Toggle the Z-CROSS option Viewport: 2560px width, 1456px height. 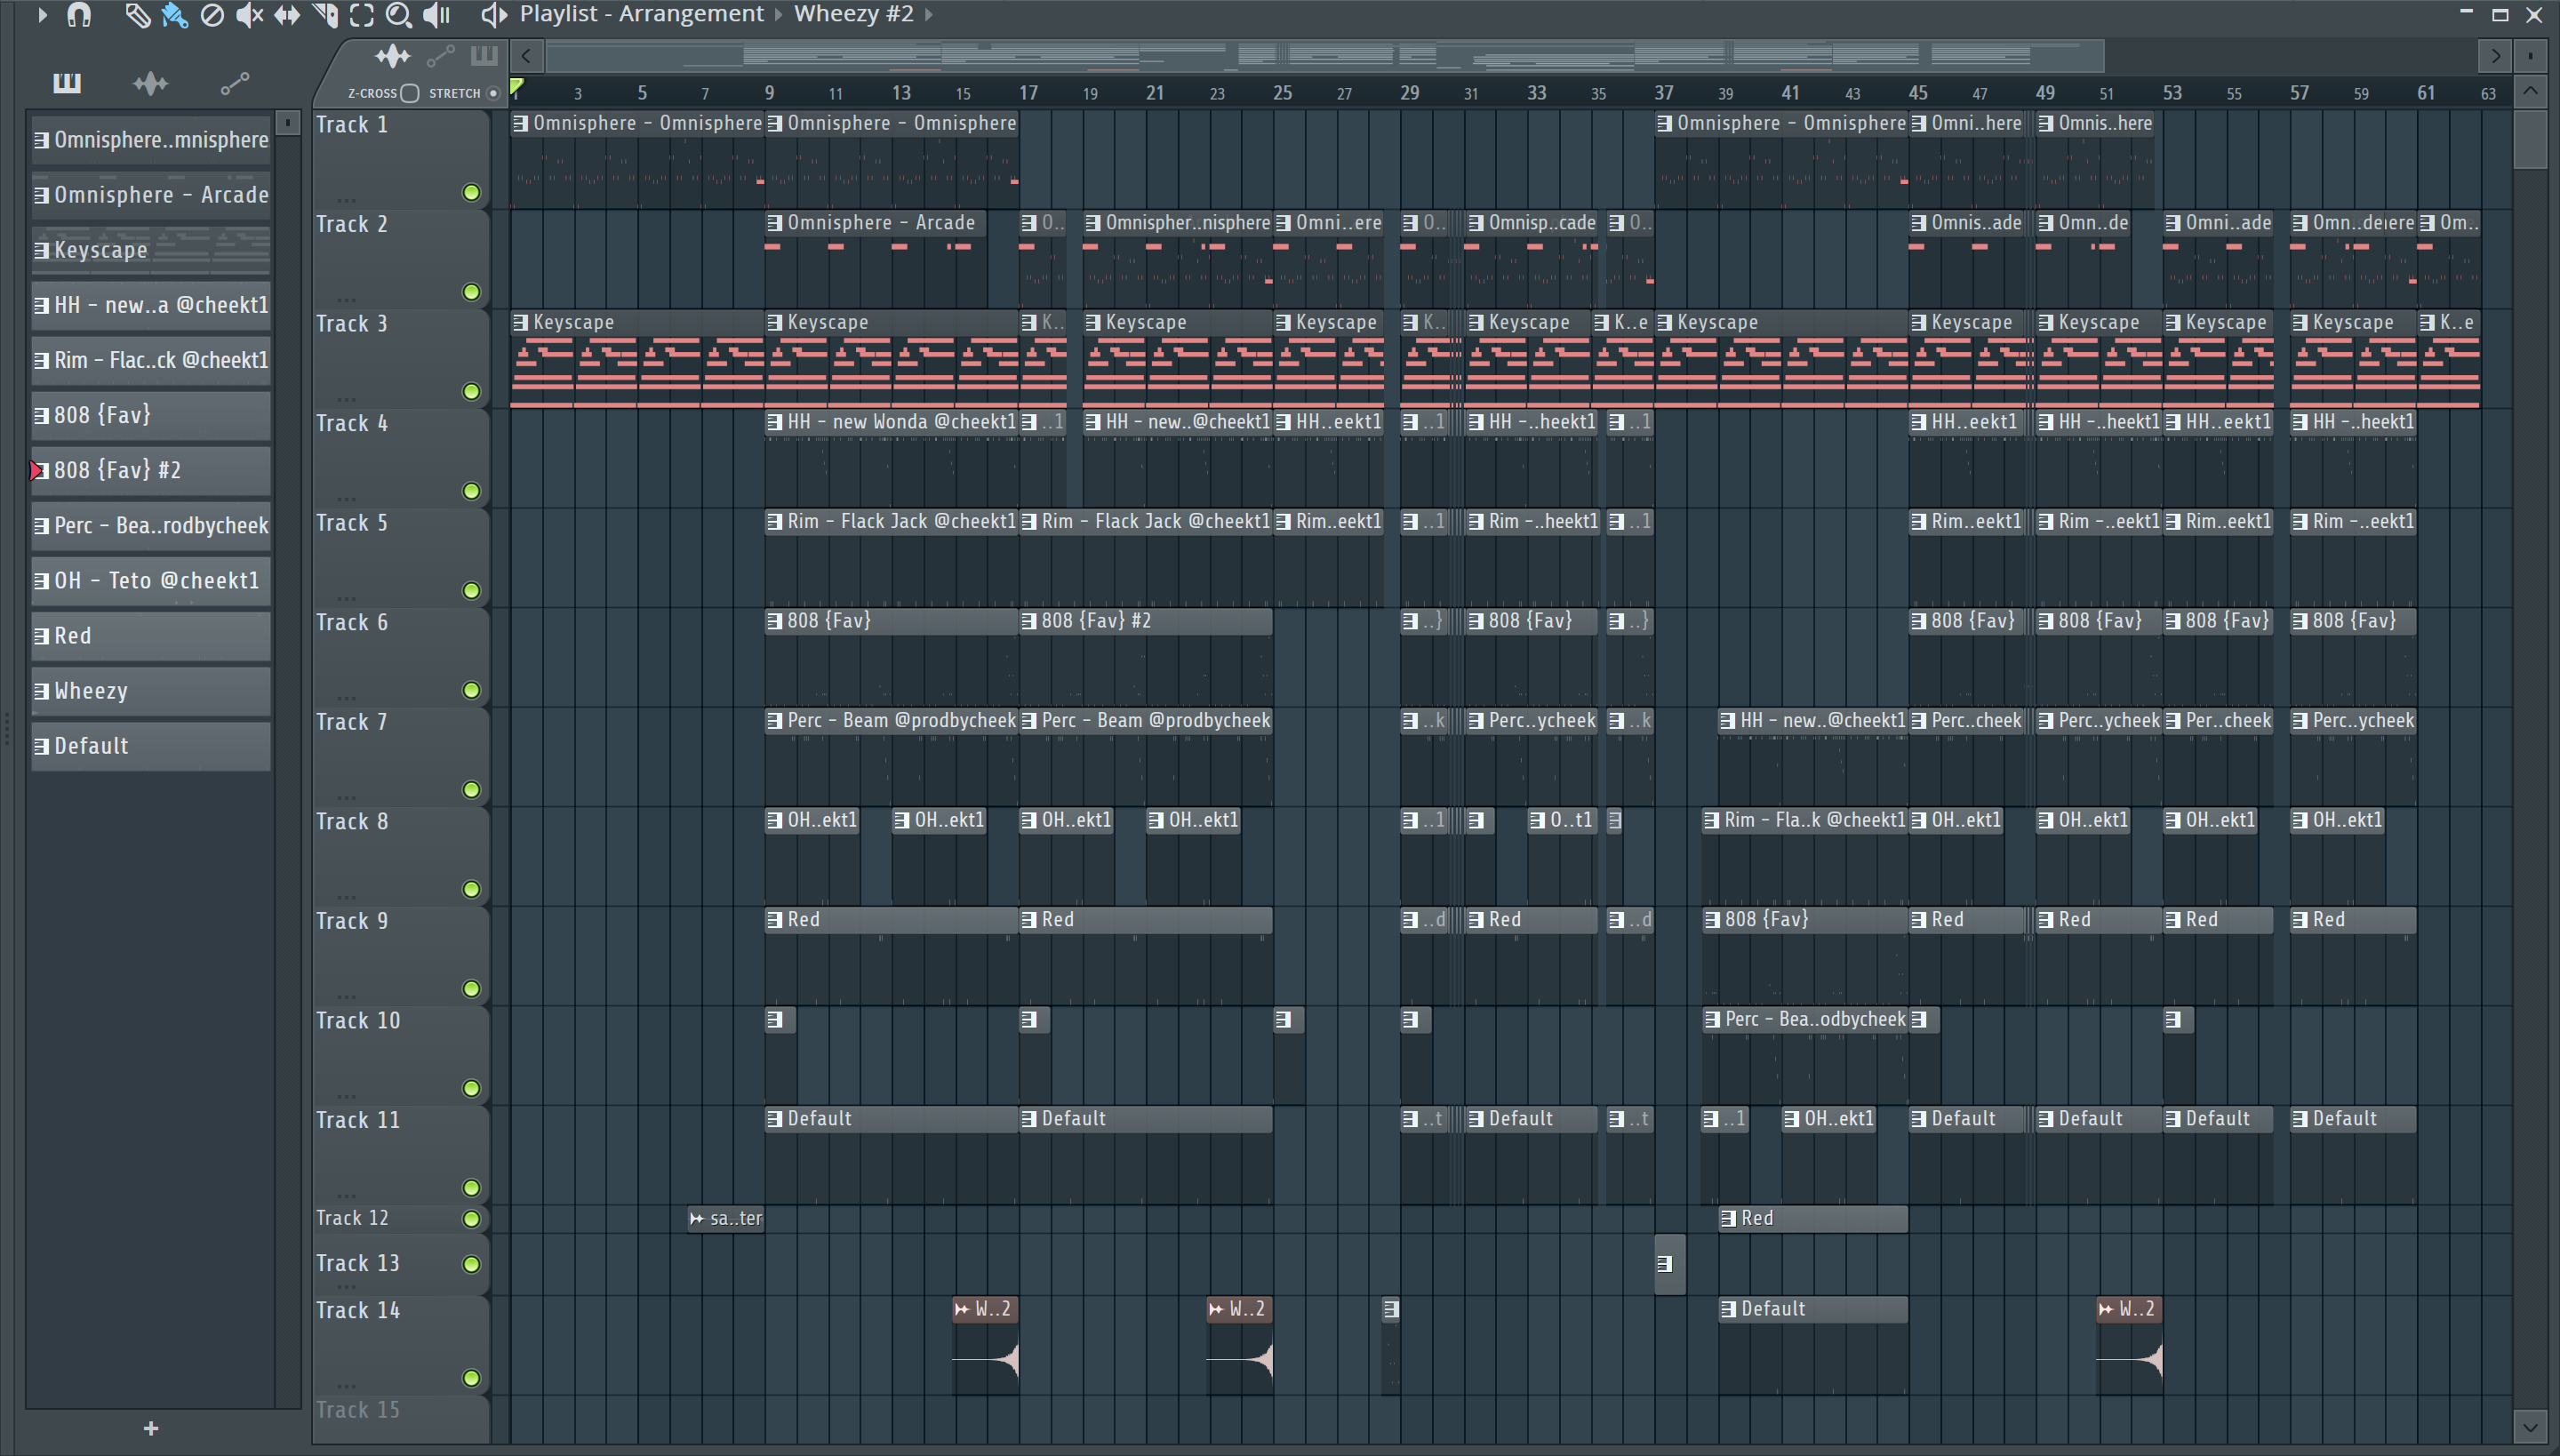point(410,93)
